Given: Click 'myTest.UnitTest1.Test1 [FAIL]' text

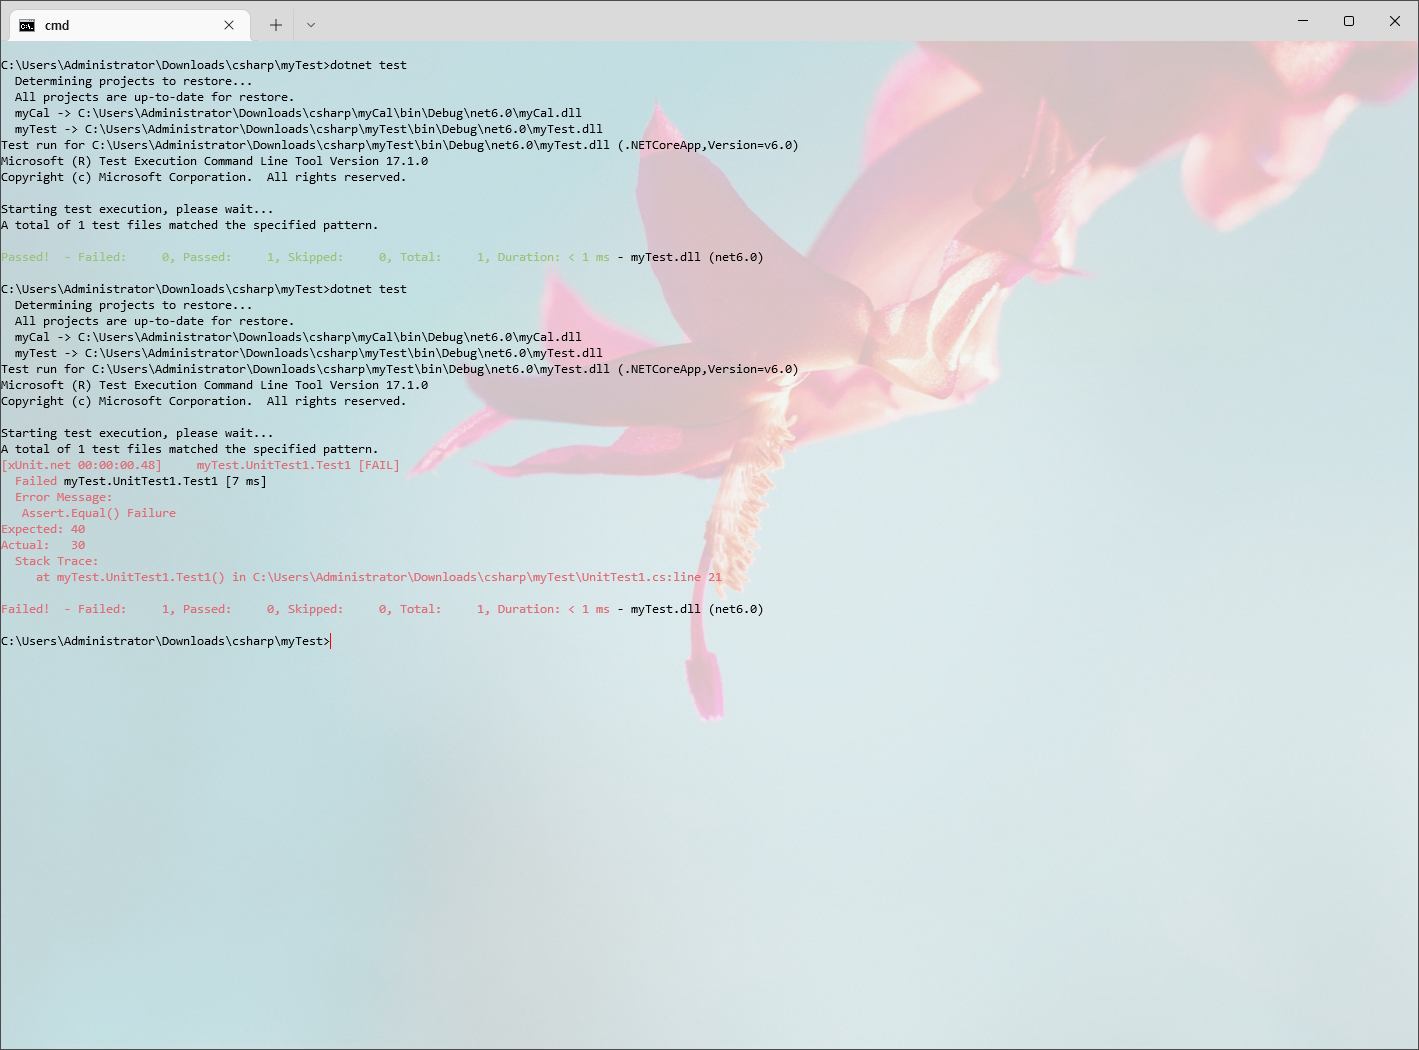Looking at the screenshot, I should 298,465.
